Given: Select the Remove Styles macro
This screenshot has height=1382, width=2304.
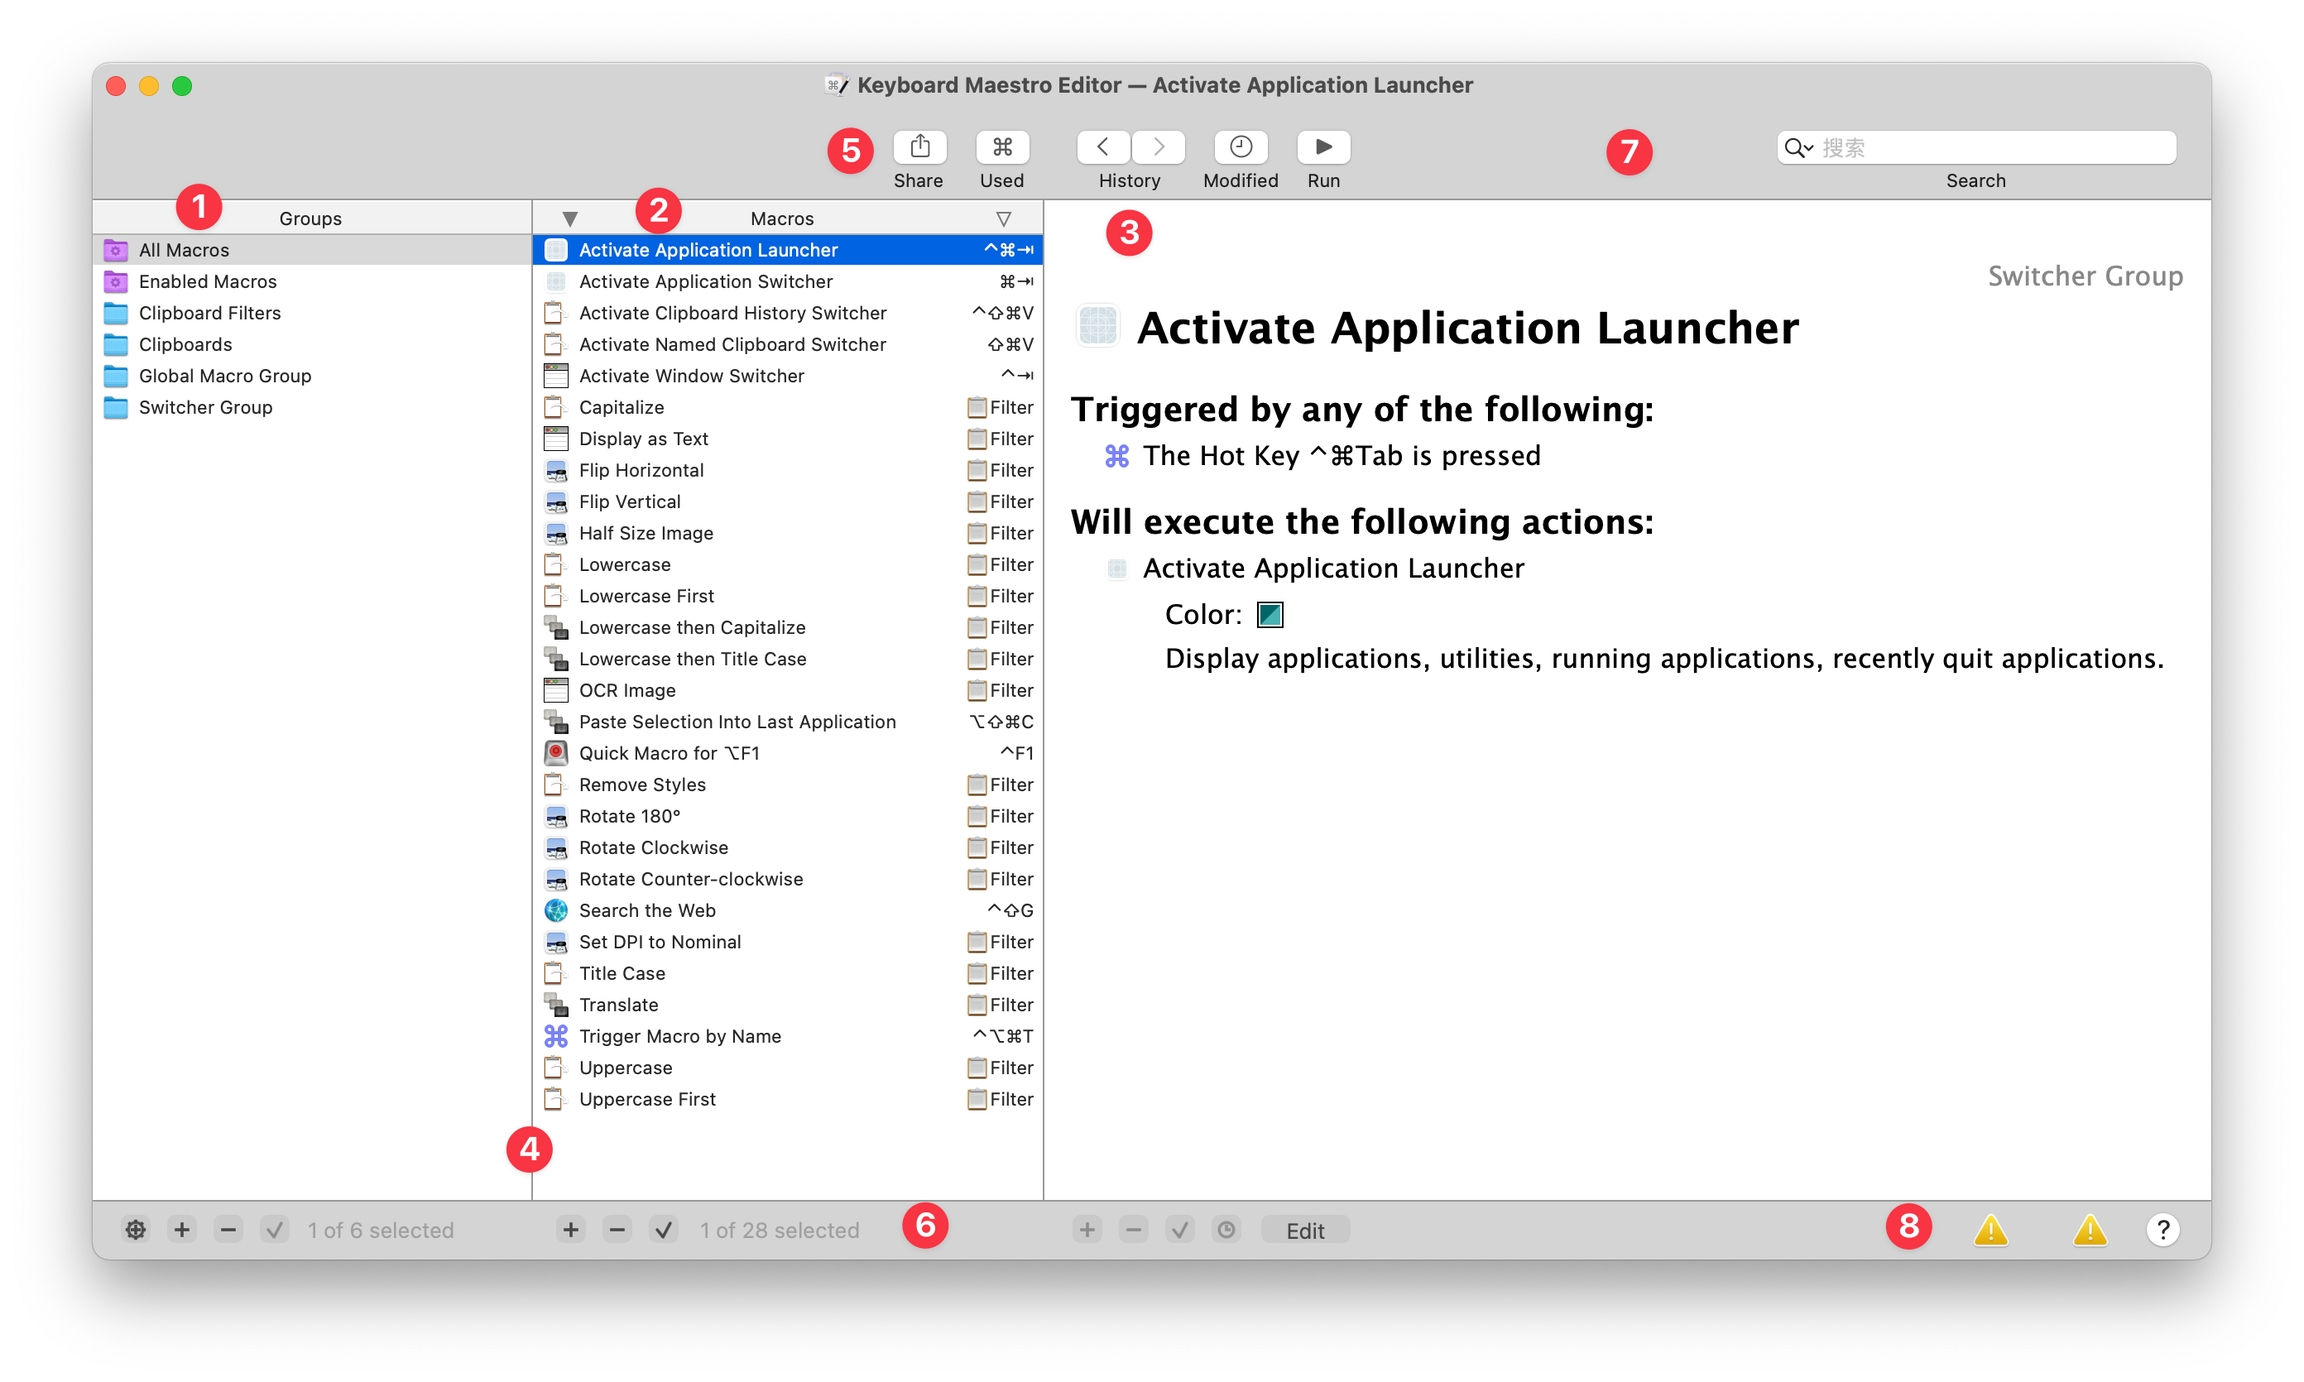Looking at the screenshot, I should click(x=788, y=785).
